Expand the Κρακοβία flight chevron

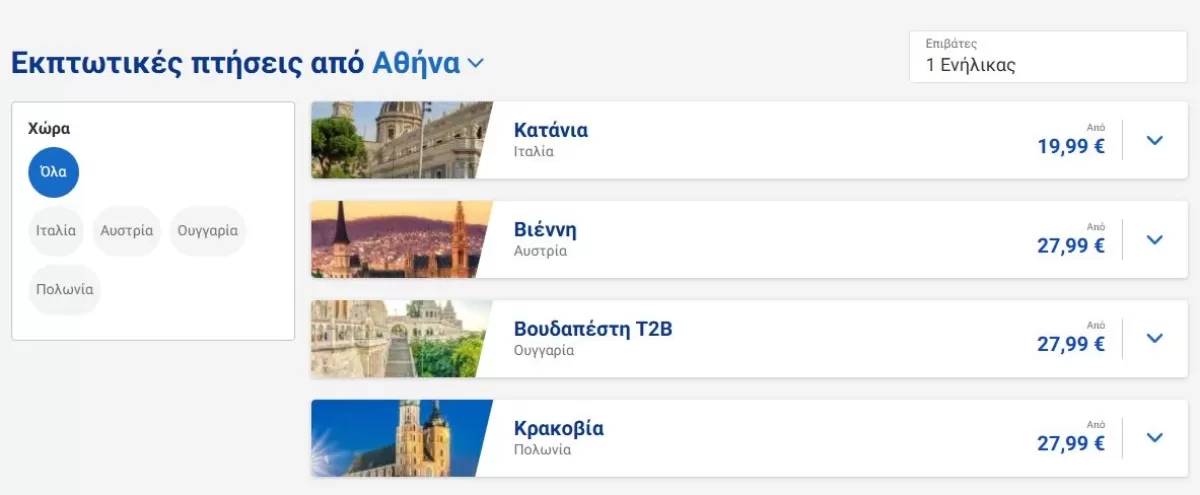coord(1155,438)
